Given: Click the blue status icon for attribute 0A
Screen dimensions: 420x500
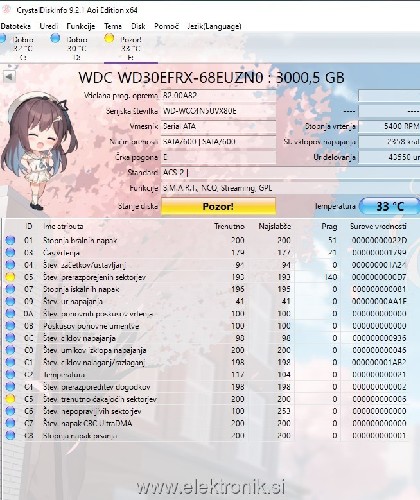Looking at the screenshot, I should coord(10,313).
